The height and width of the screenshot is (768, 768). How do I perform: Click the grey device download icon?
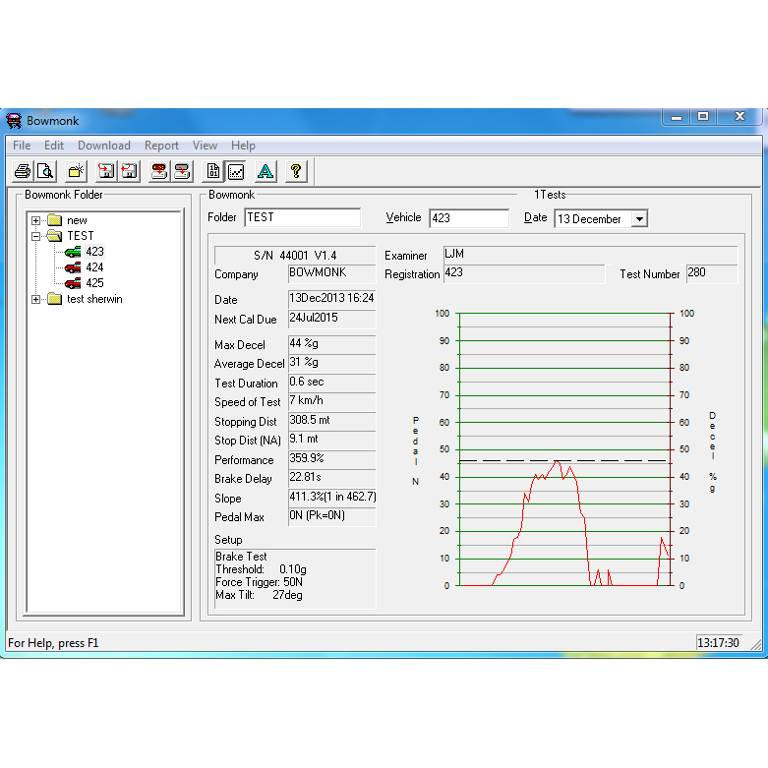pos(182,171)
